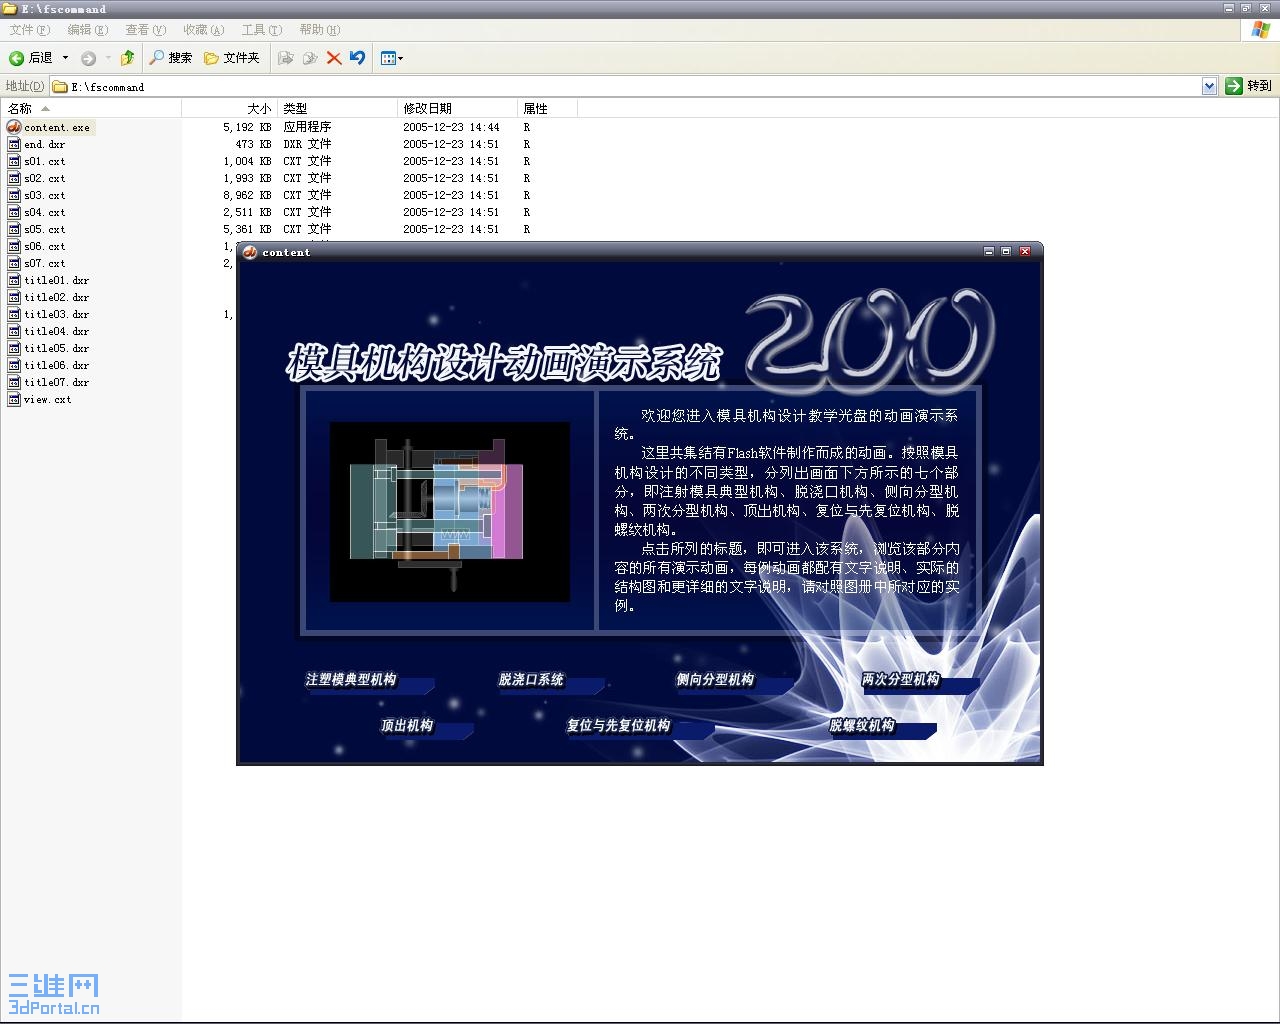Open the 文件(F) menu
The width and height of the screenshot is (1280, 1024).
tap(26, 29)
